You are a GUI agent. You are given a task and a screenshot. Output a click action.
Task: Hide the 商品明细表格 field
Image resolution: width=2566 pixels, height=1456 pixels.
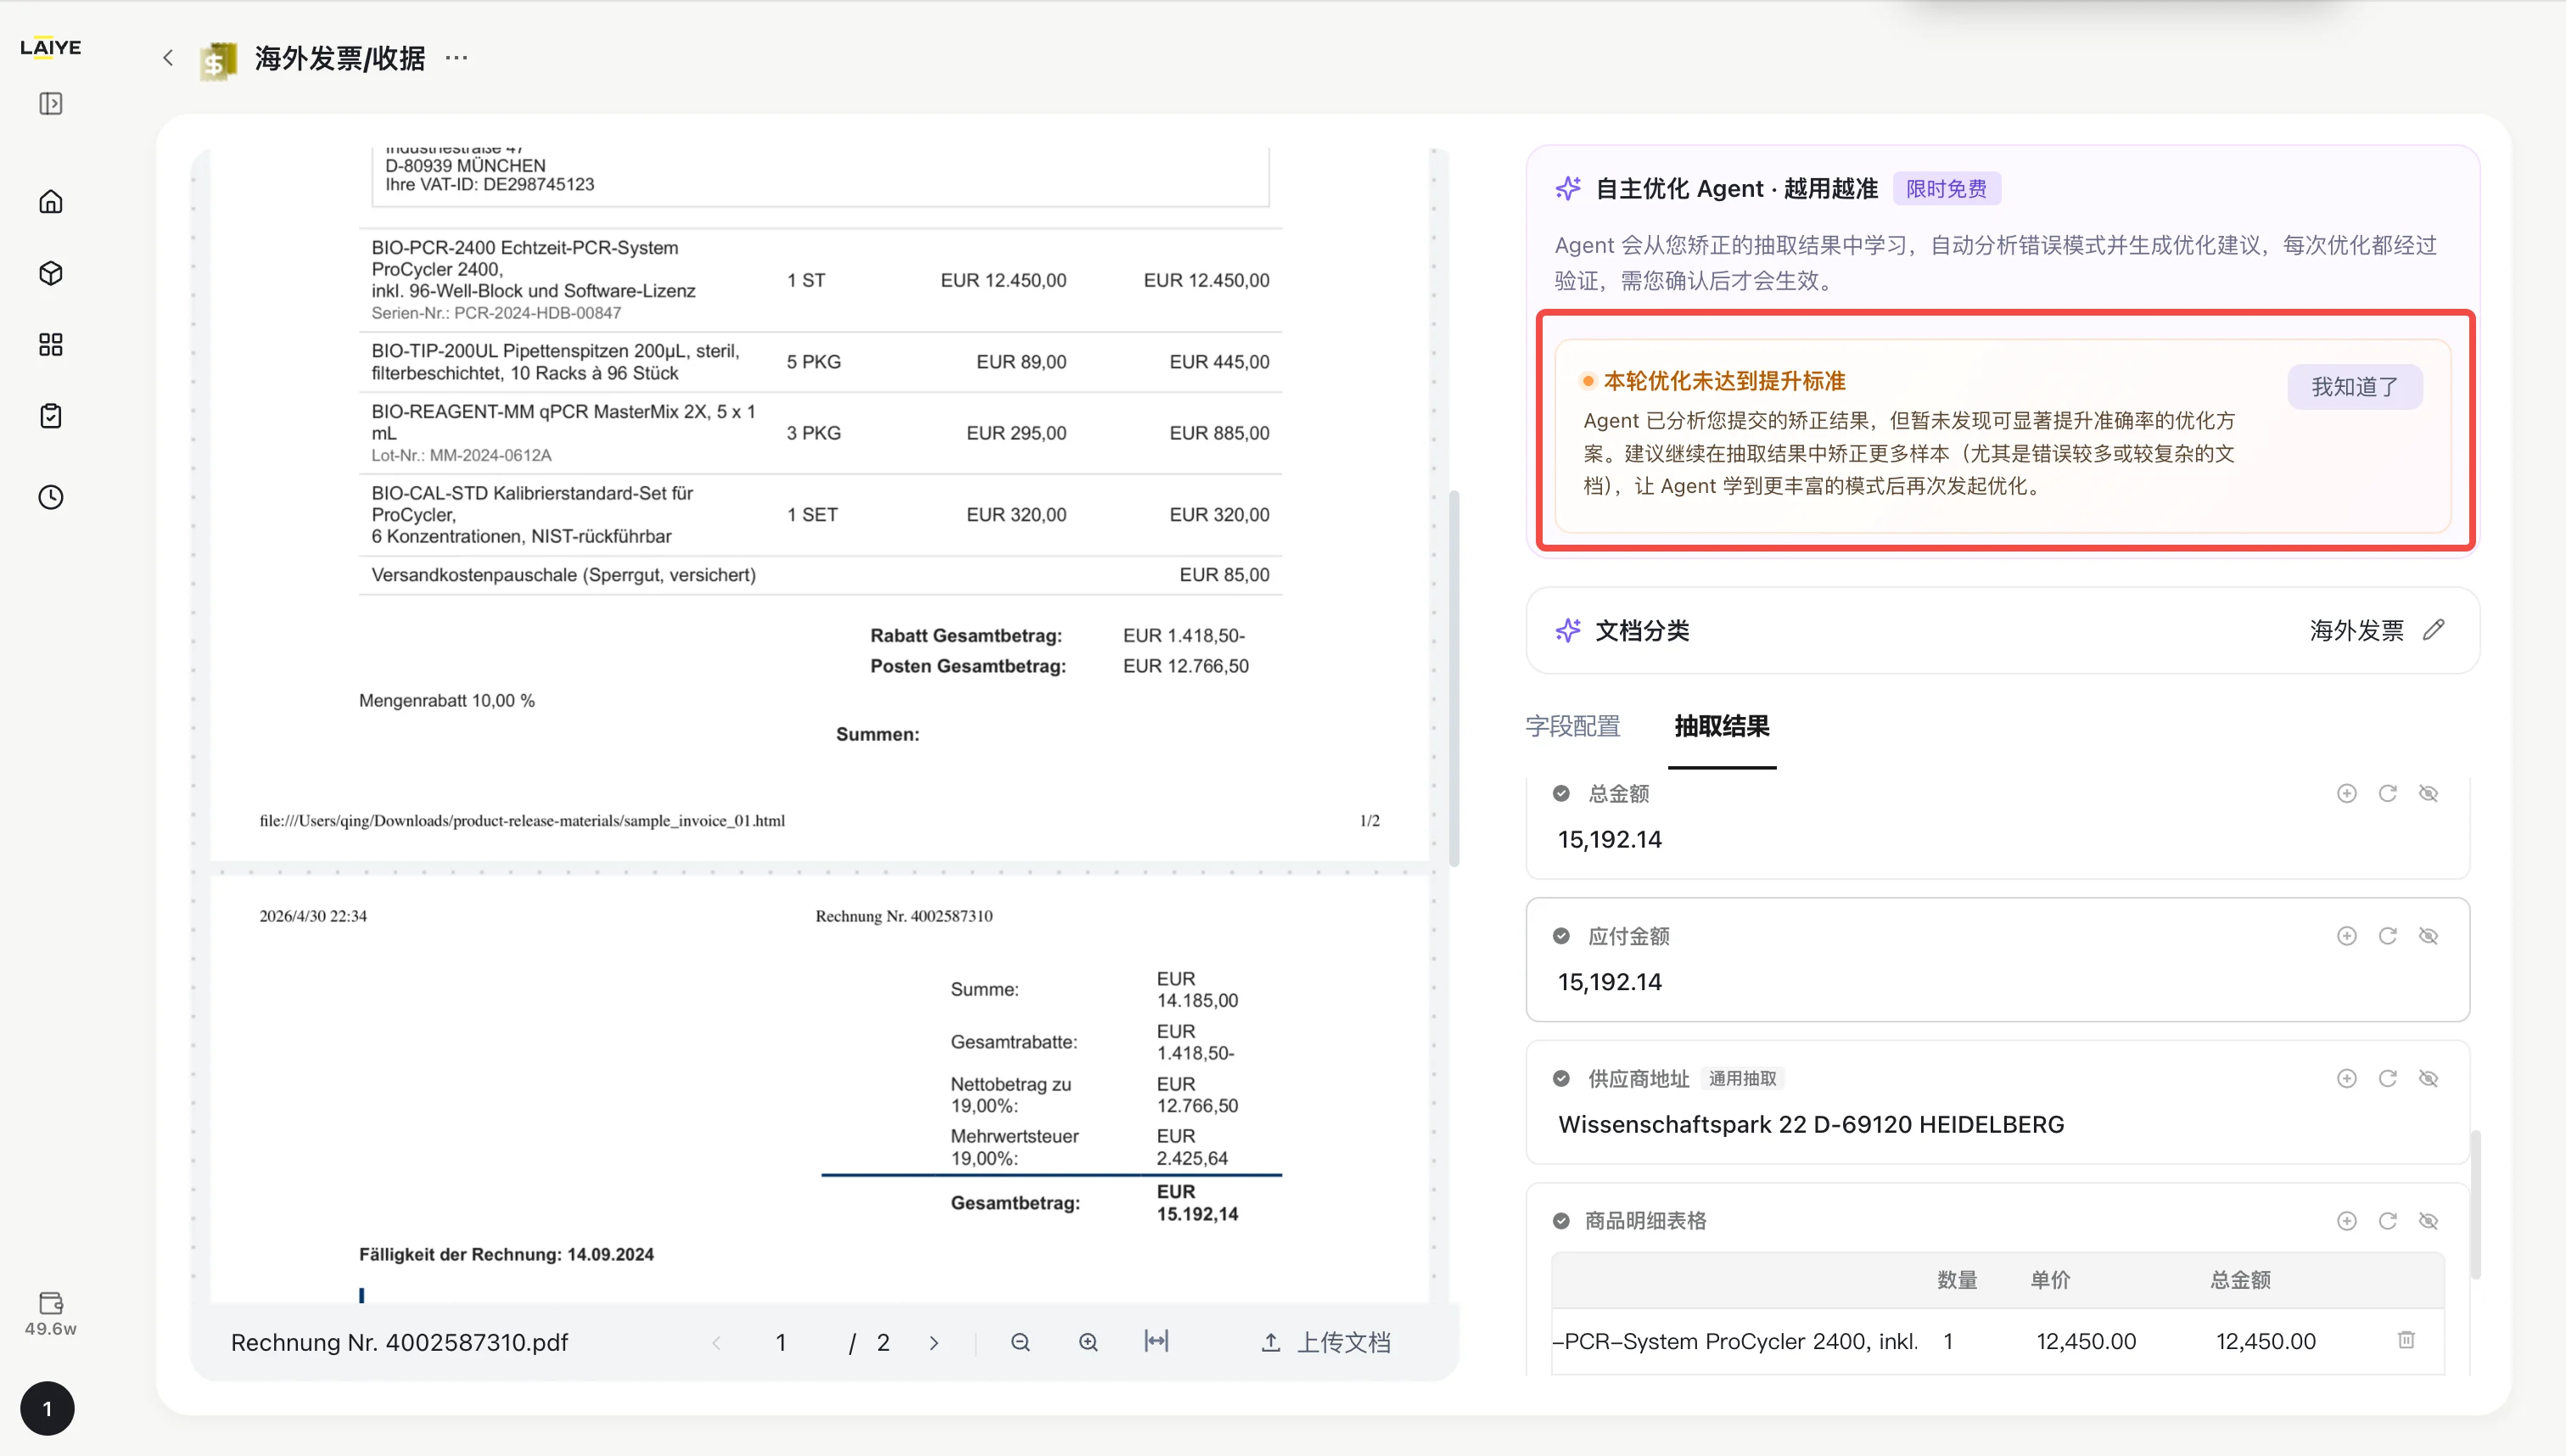point(2428,1221)
